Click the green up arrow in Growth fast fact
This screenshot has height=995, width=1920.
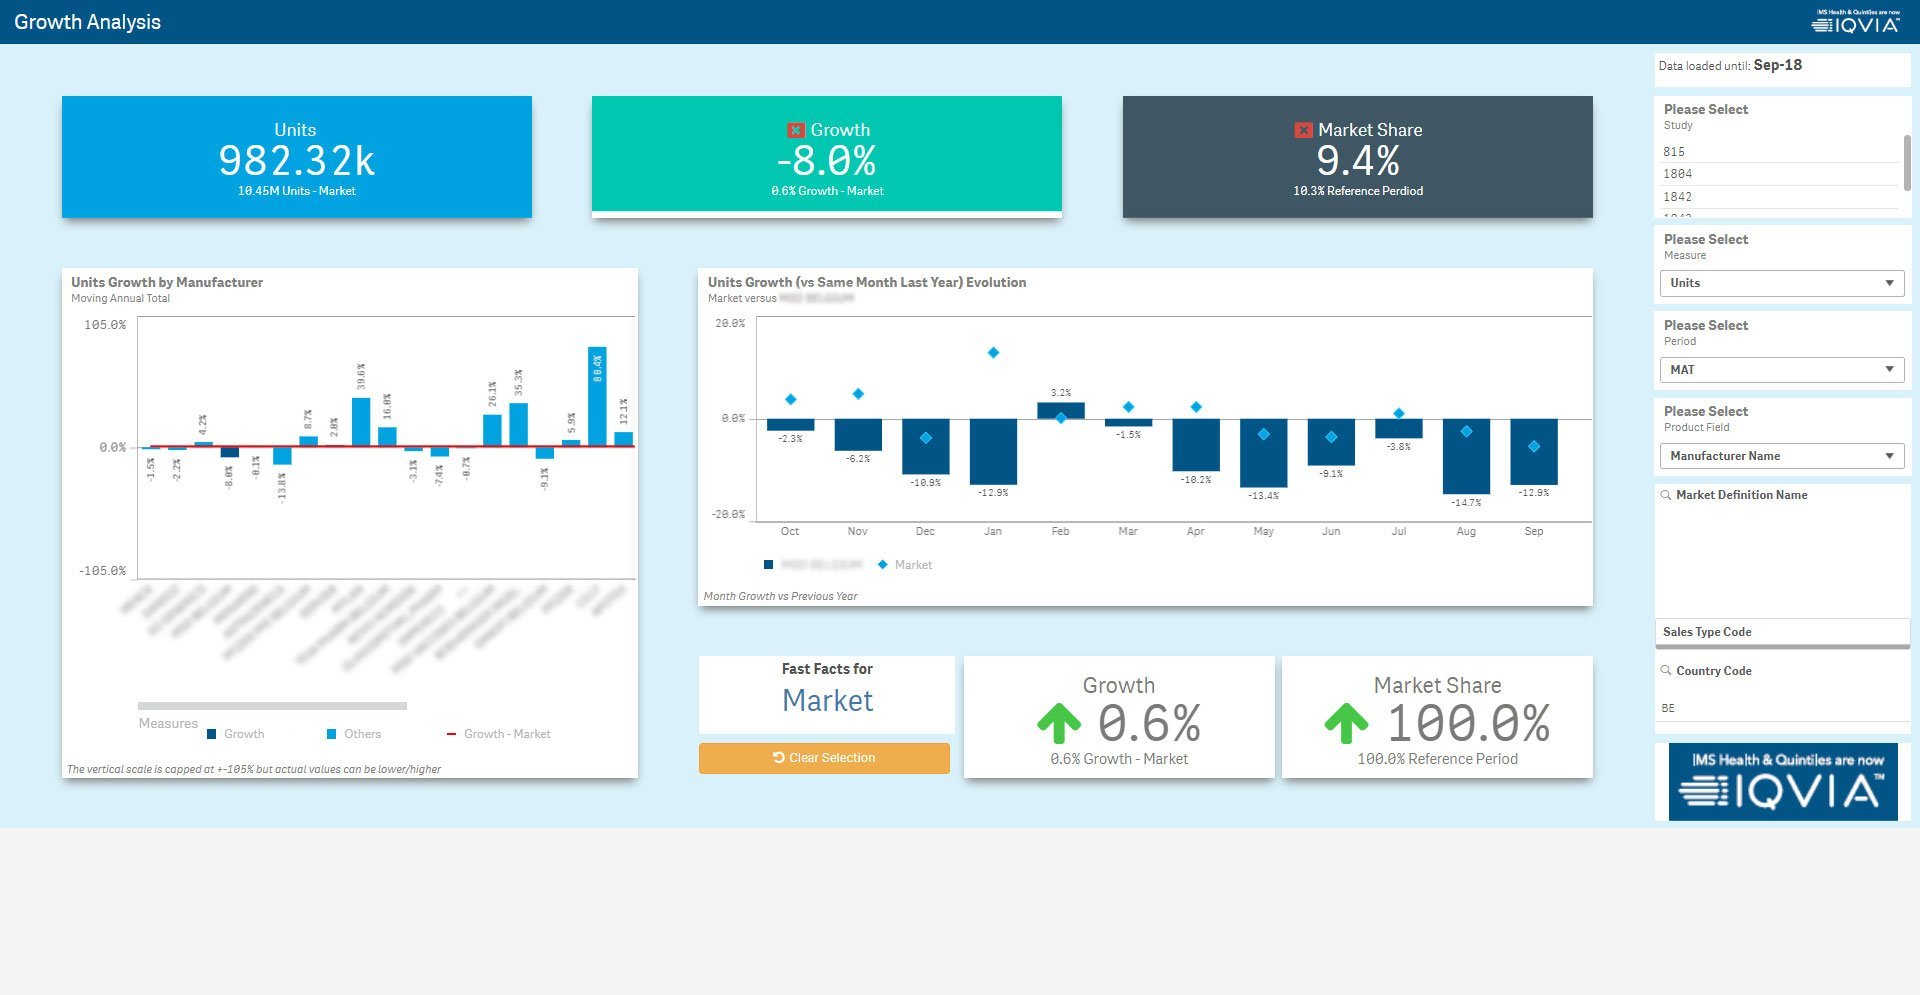pos(1059,723)
